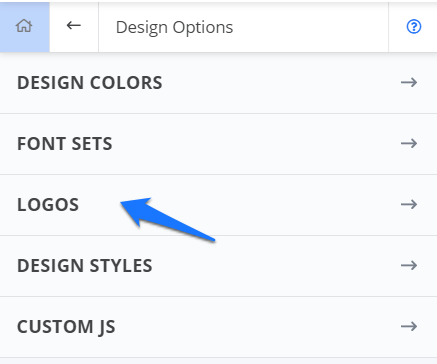
Task: Open help via question mark icon
Action: [x=414, y=26]
